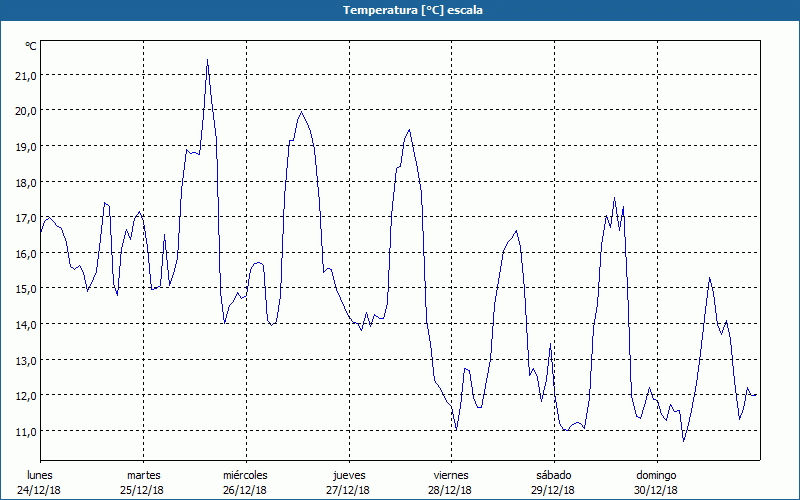Screen dimensions: 800x500
Task: Click the date 30/12/18
Action: 656,490
